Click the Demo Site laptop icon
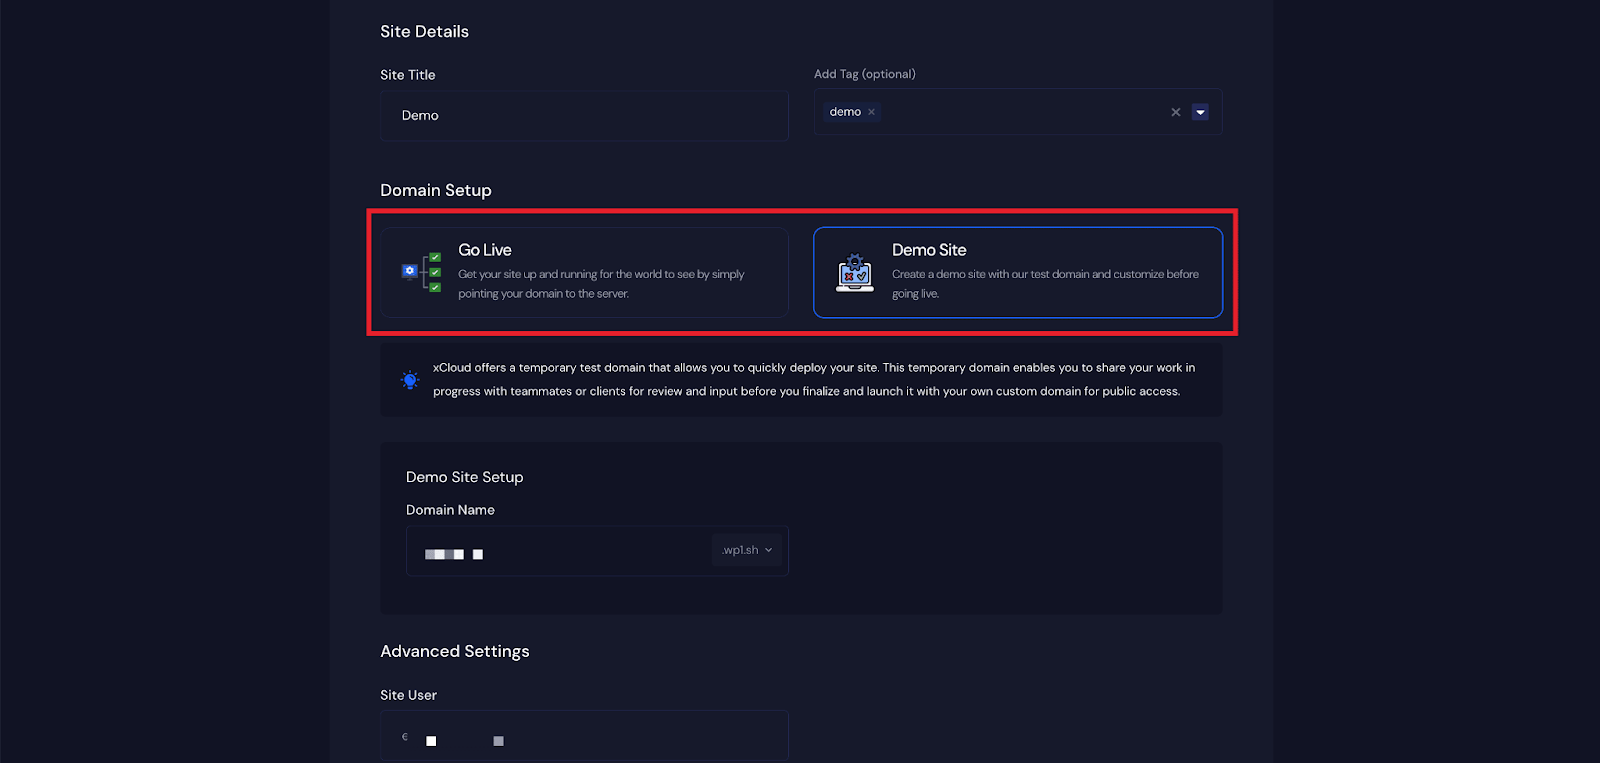This screenshot has height=763, width=1600. [x=855, y=272]
